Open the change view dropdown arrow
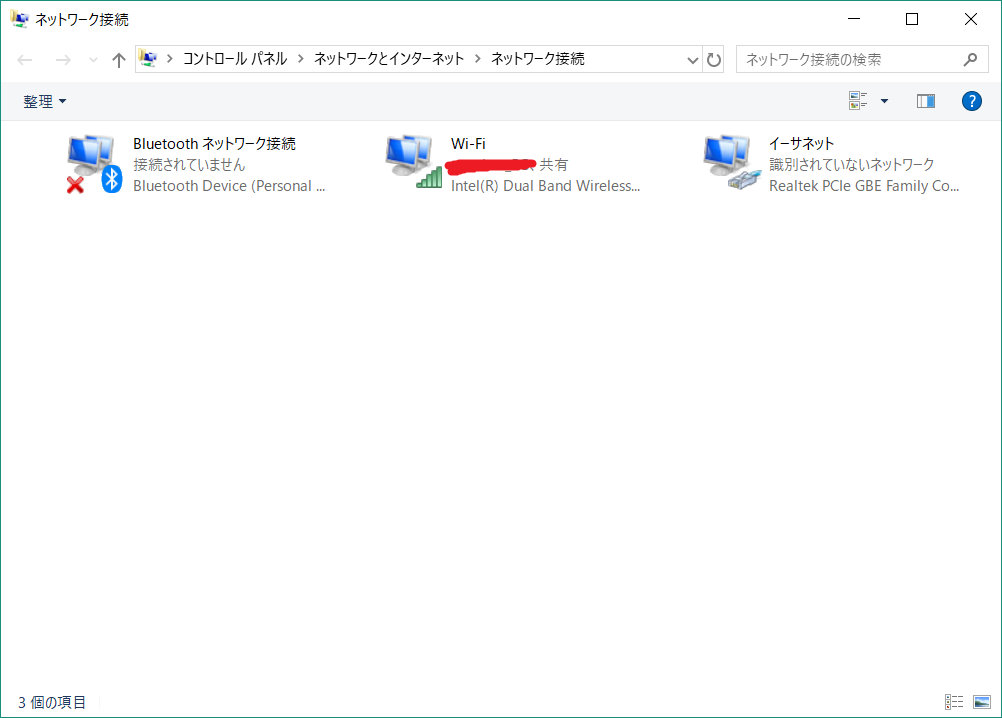Image resolution: width=1002 pixels, height=718 pixels. (x=884, y=100)
